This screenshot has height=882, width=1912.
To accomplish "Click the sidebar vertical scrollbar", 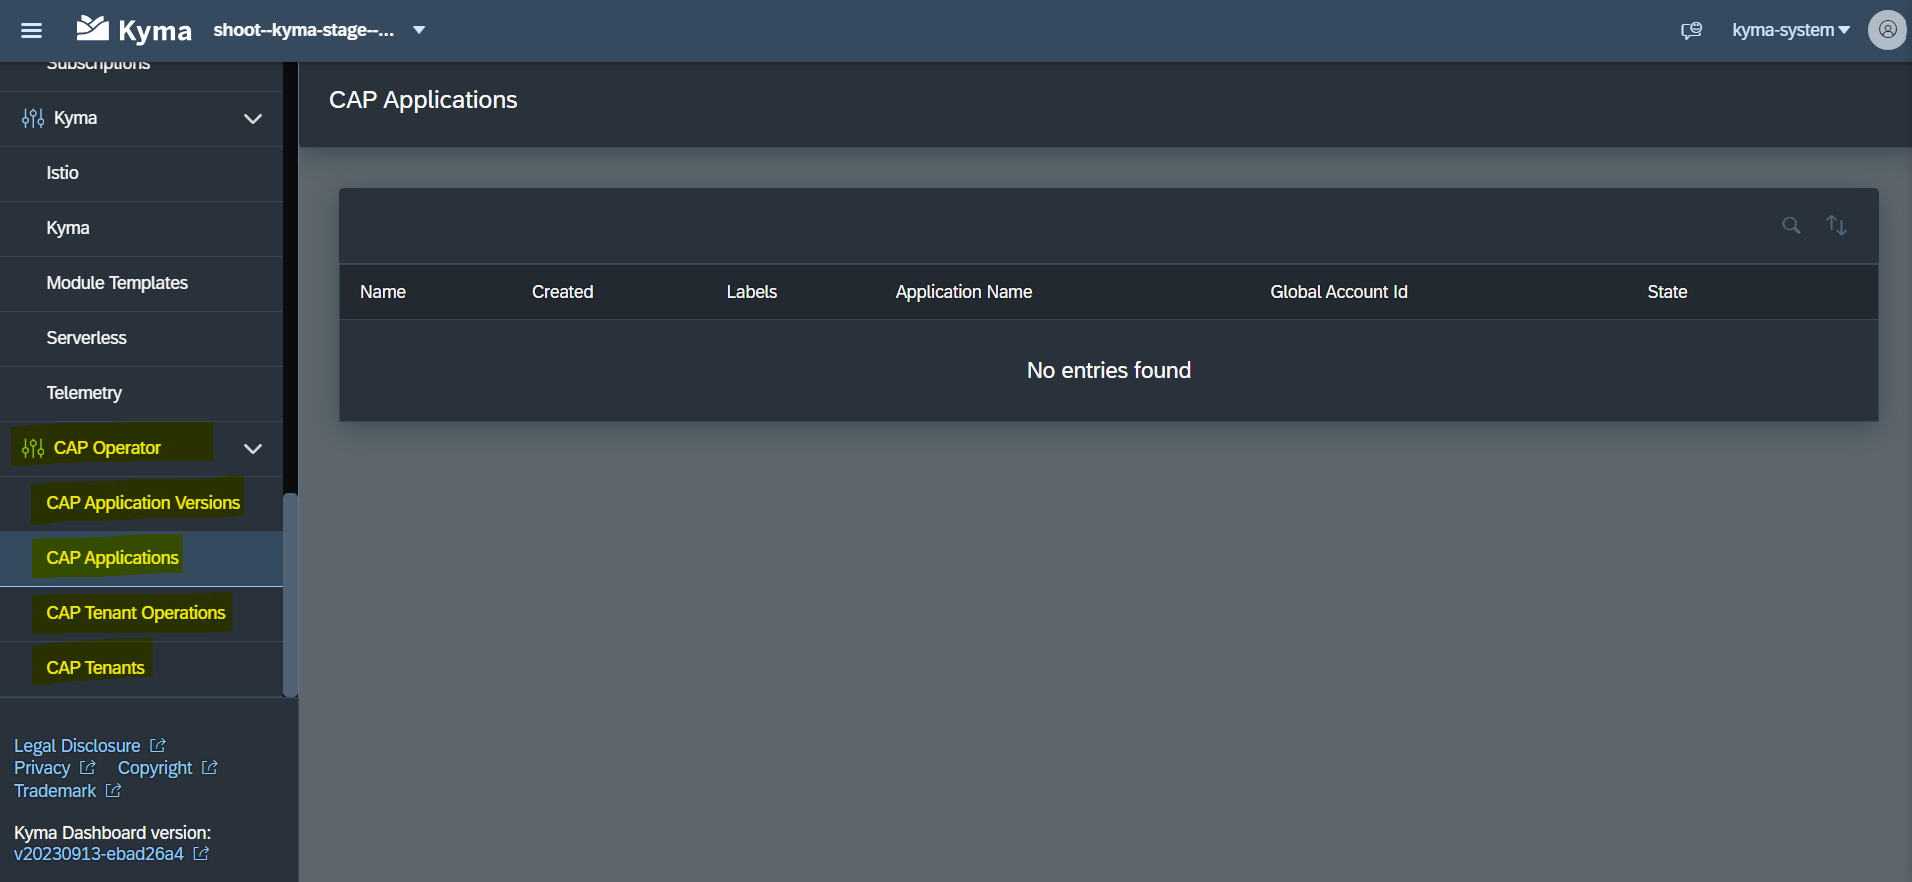I will (290, 594).
